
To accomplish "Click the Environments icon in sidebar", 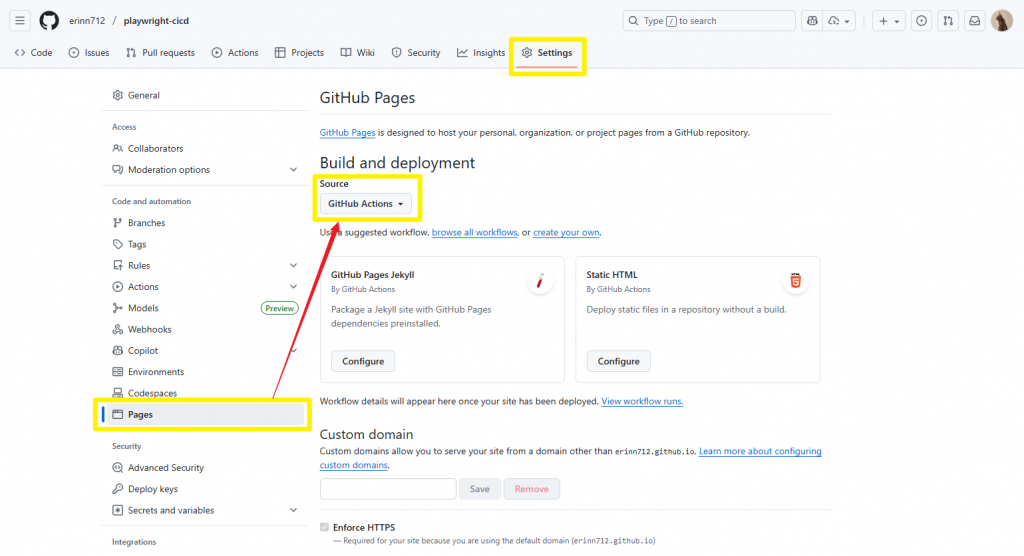I will point(118,372).
